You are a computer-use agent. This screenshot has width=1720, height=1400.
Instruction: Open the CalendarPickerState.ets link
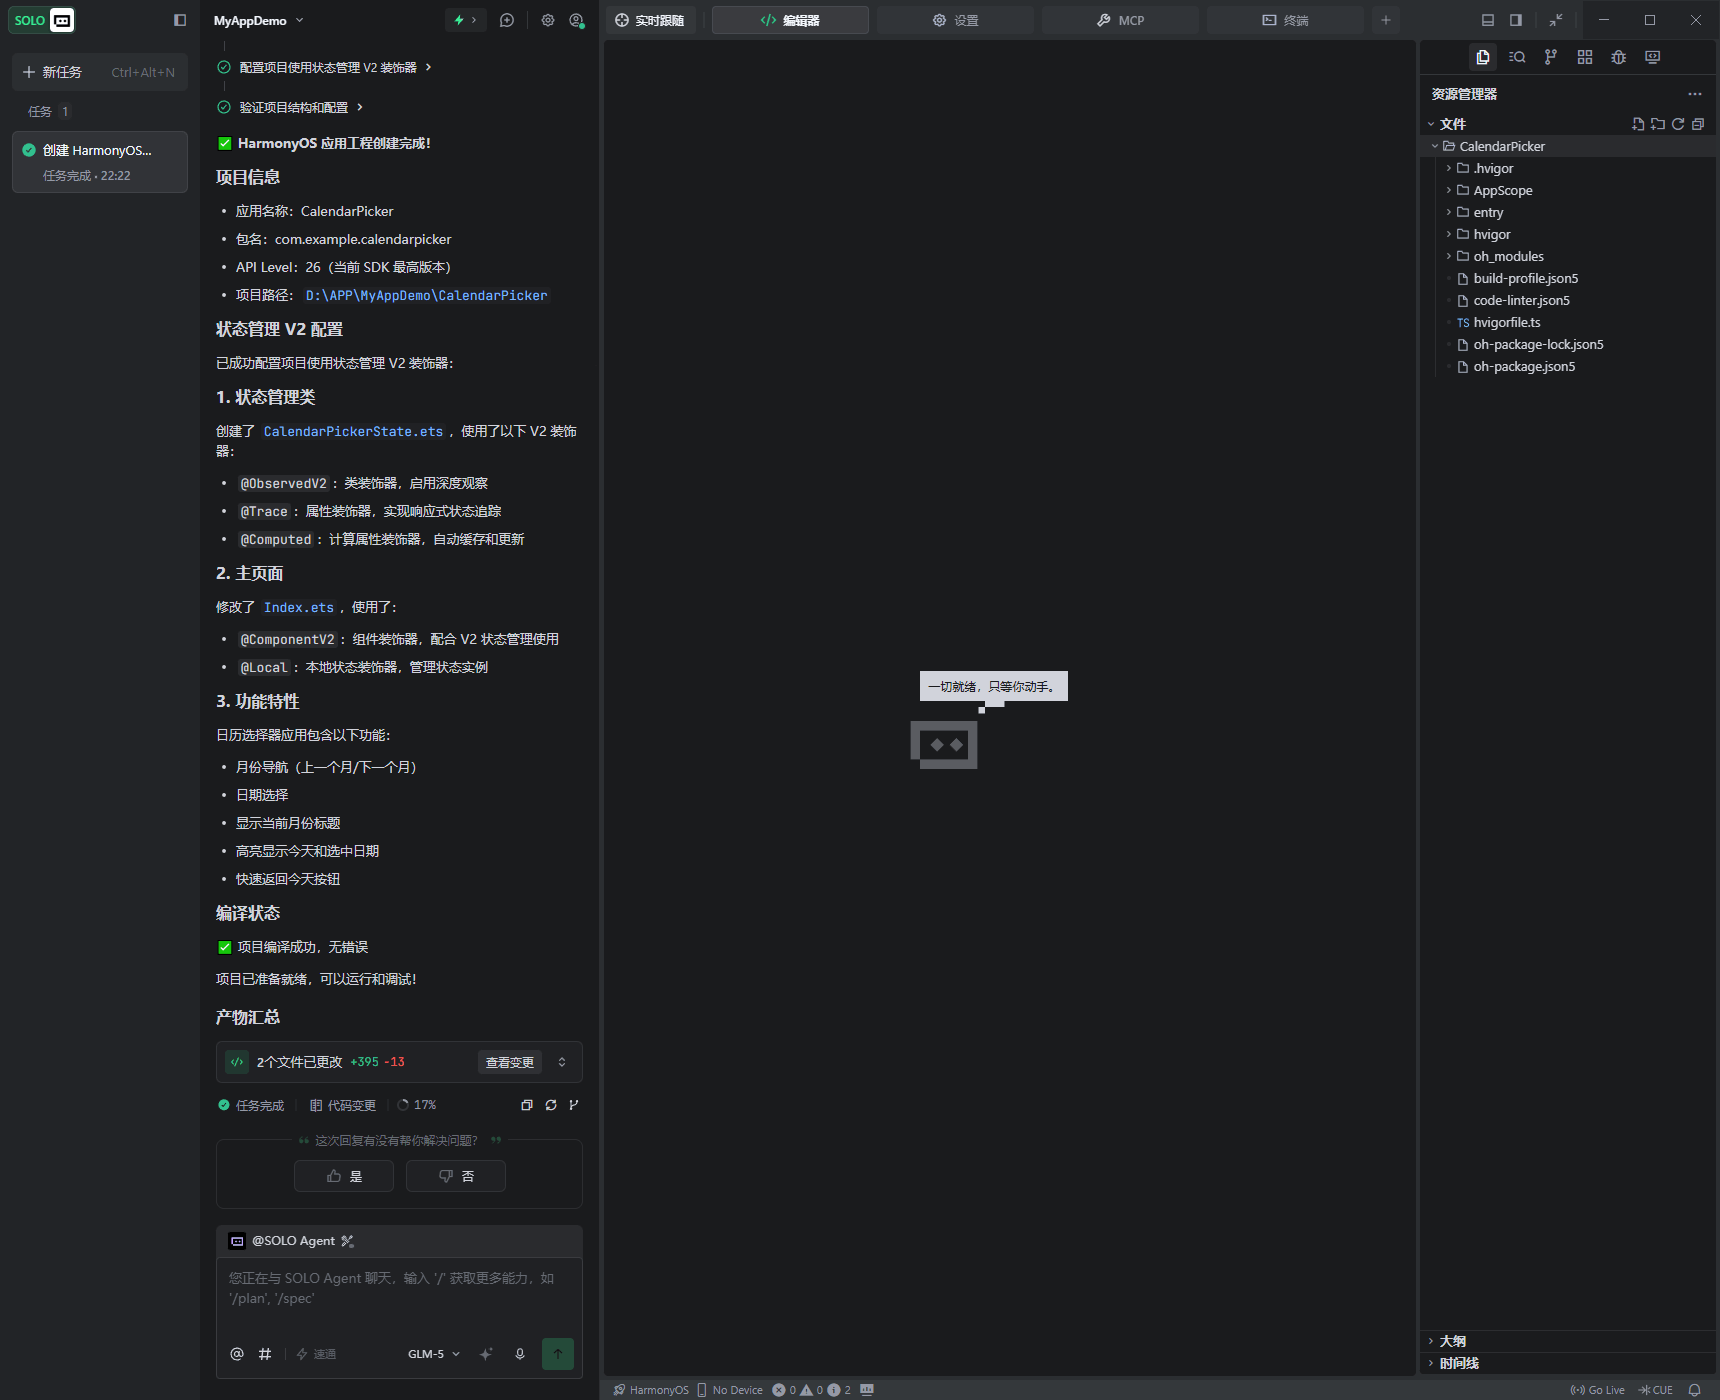click(353, 431)
